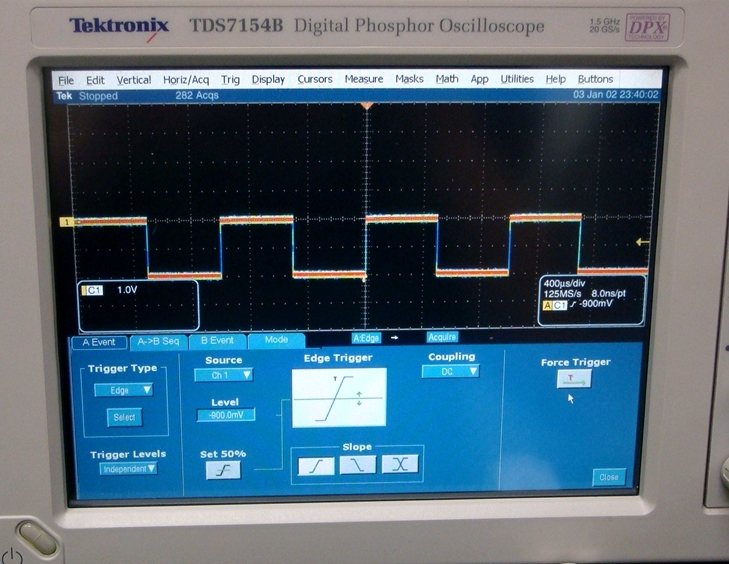729x564 pixels.
Task: Click the -900mV trigger level readout
Action: click(x=596, y=304)
